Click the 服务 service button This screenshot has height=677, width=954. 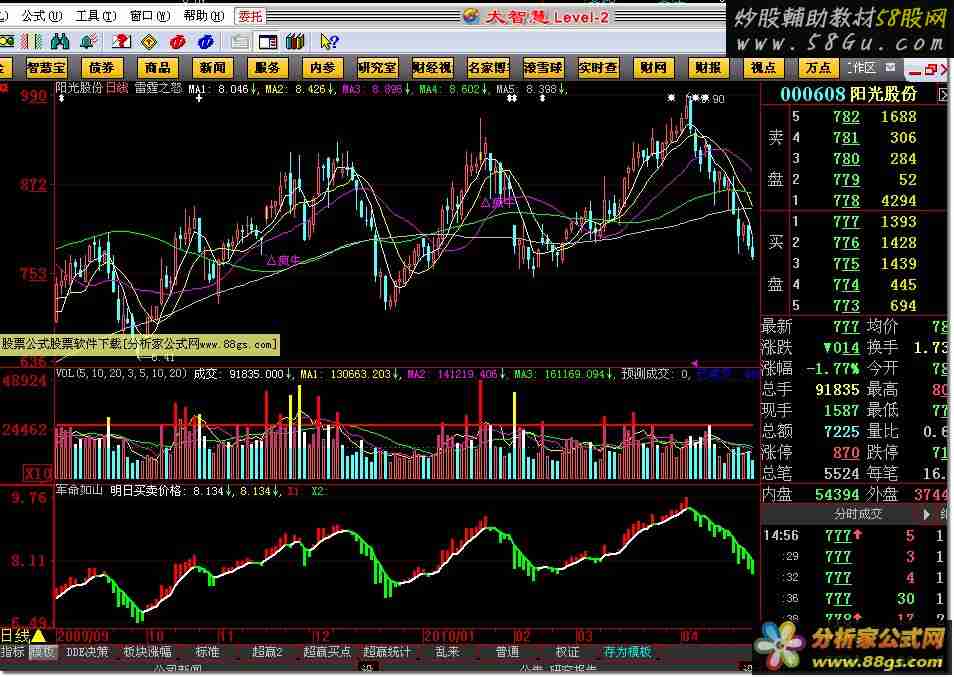[x=267, y=68]
